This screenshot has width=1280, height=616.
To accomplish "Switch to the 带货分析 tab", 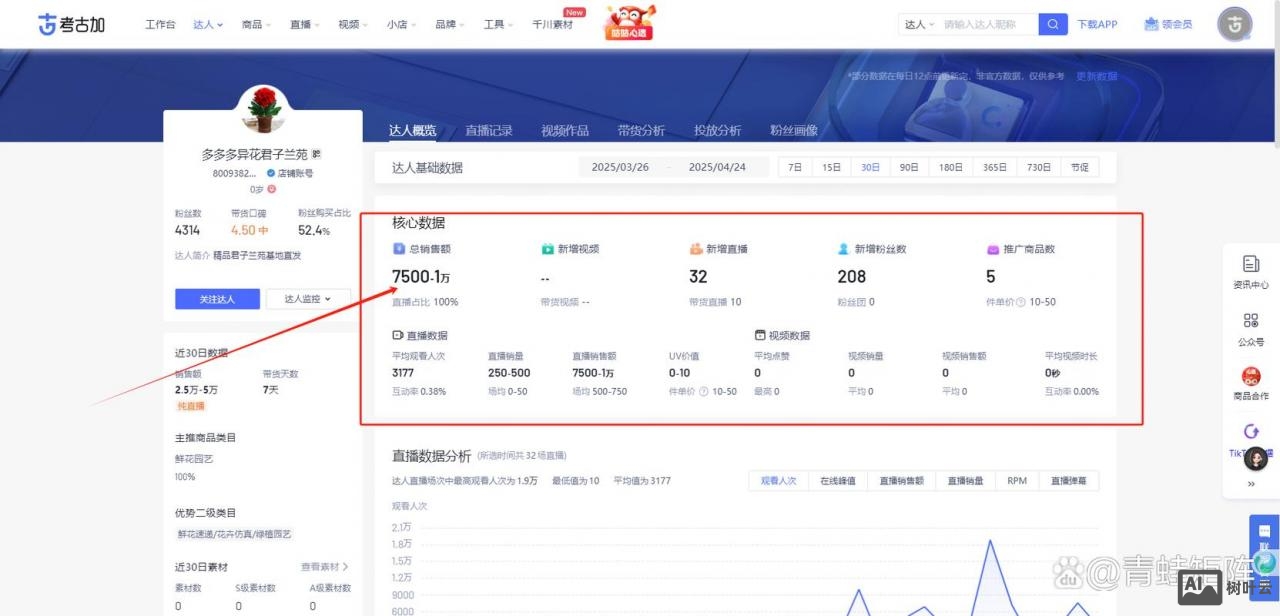I will tap(641, 130).
